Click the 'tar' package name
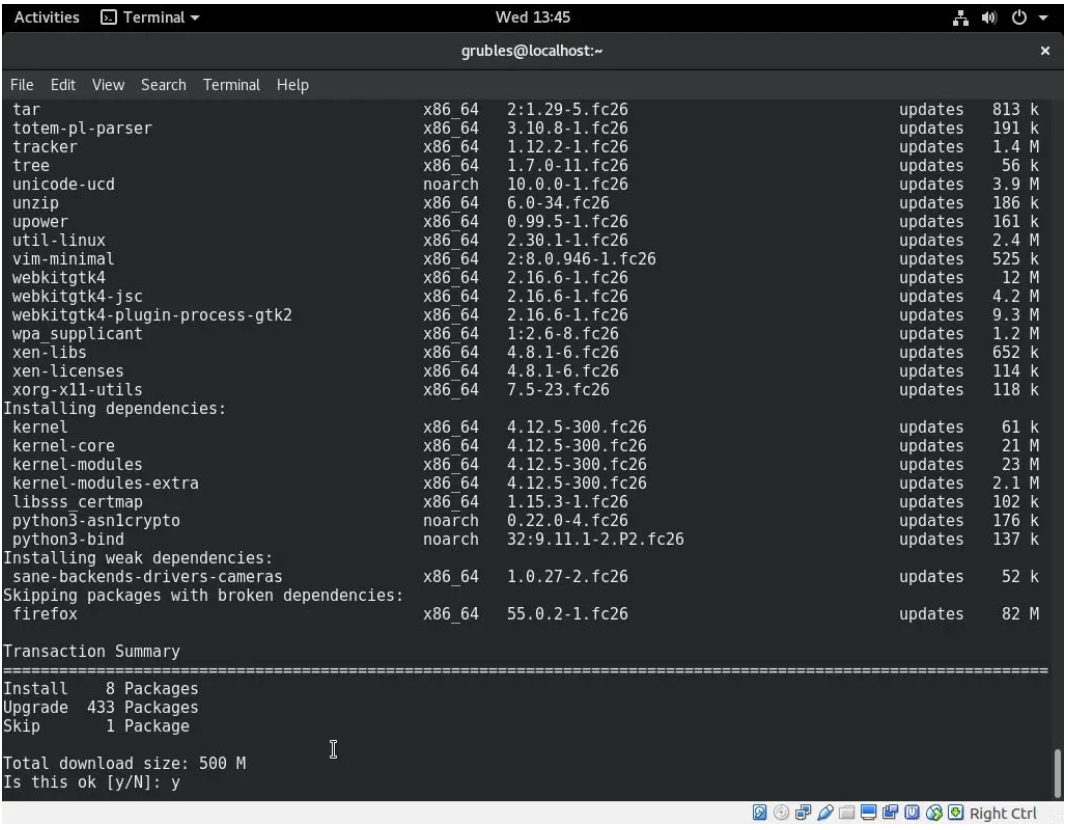1068x830 pixels. [x=27, y=110]
